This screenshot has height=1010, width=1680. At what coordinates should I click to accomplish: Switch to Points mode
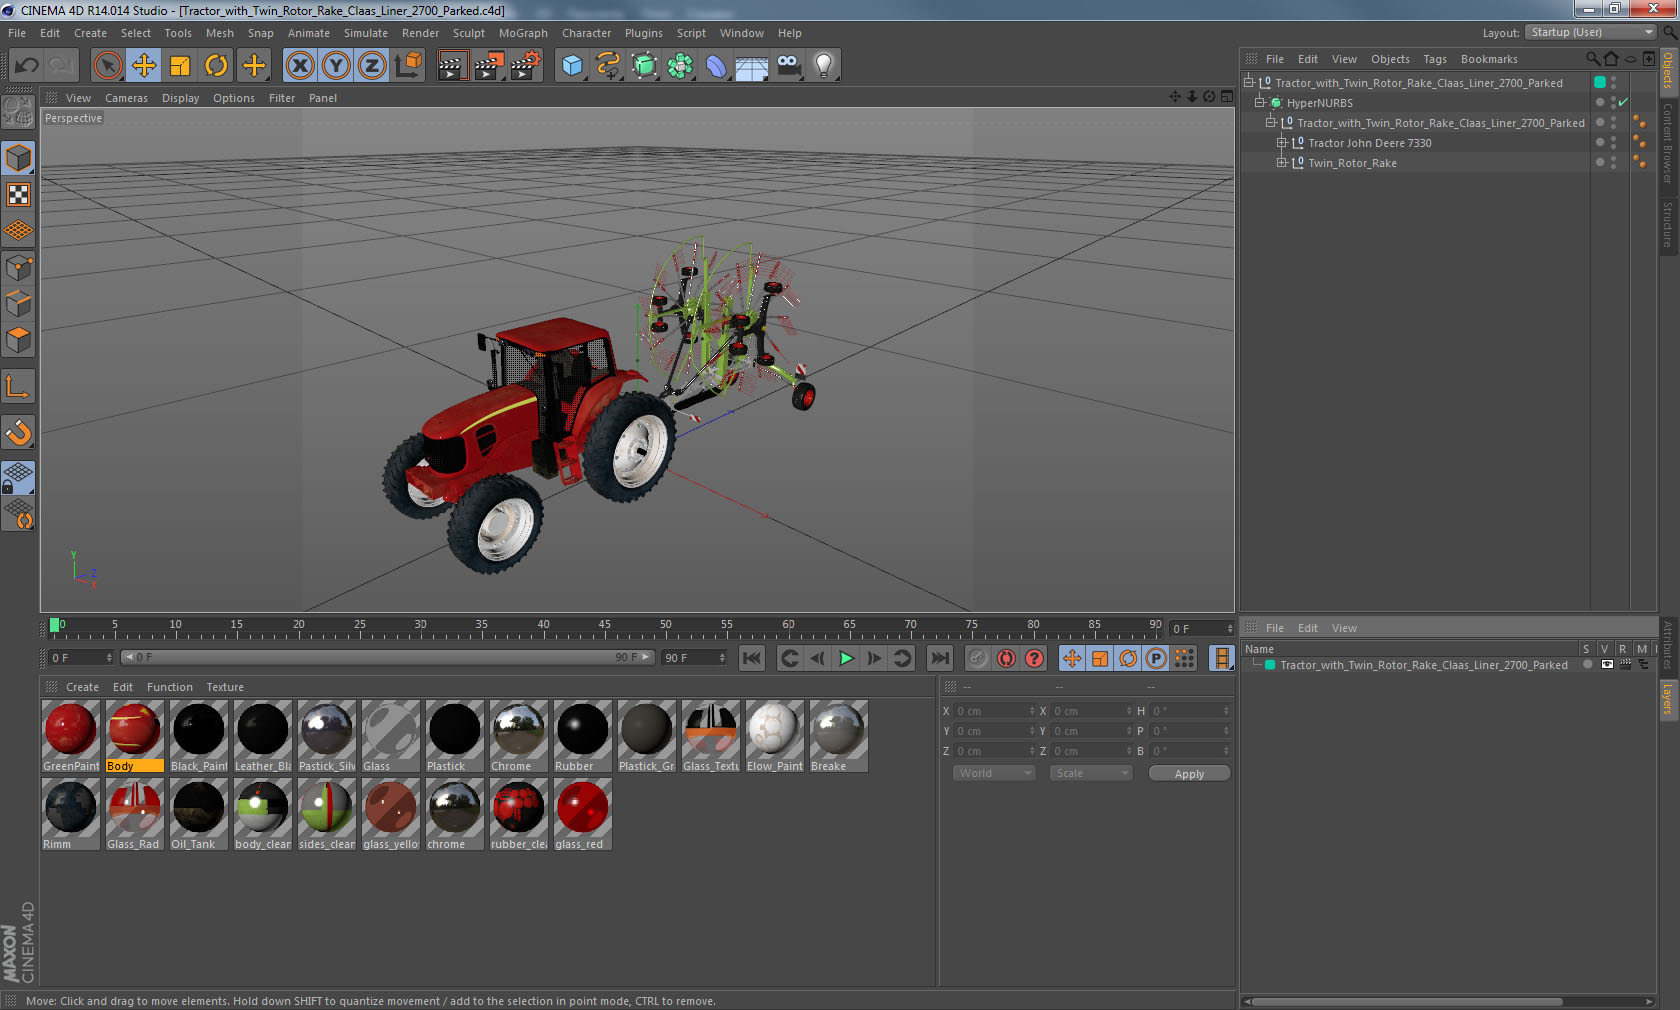tap(18, 268)
